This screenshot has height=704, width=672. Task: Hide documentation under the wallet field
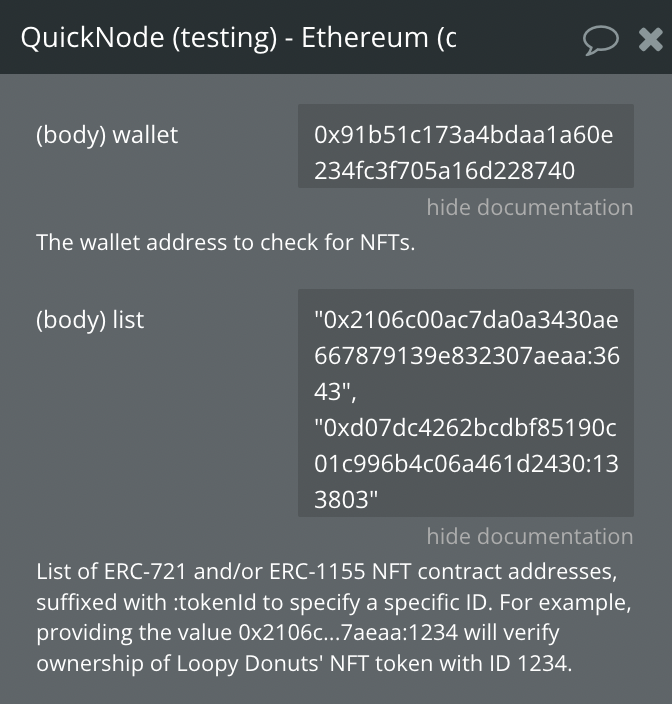530,207
